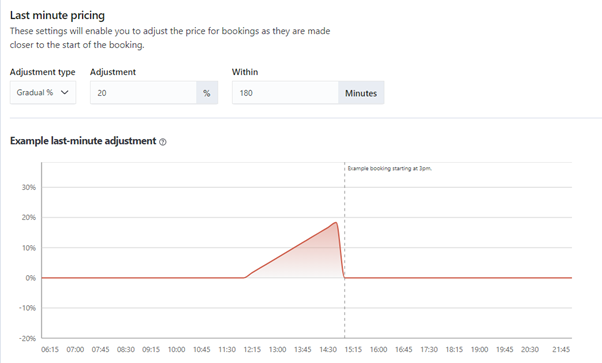Viewport: 602px width, 363px height.
Task: Click the peak of the red adjustment curve
Action: point(336,222)
